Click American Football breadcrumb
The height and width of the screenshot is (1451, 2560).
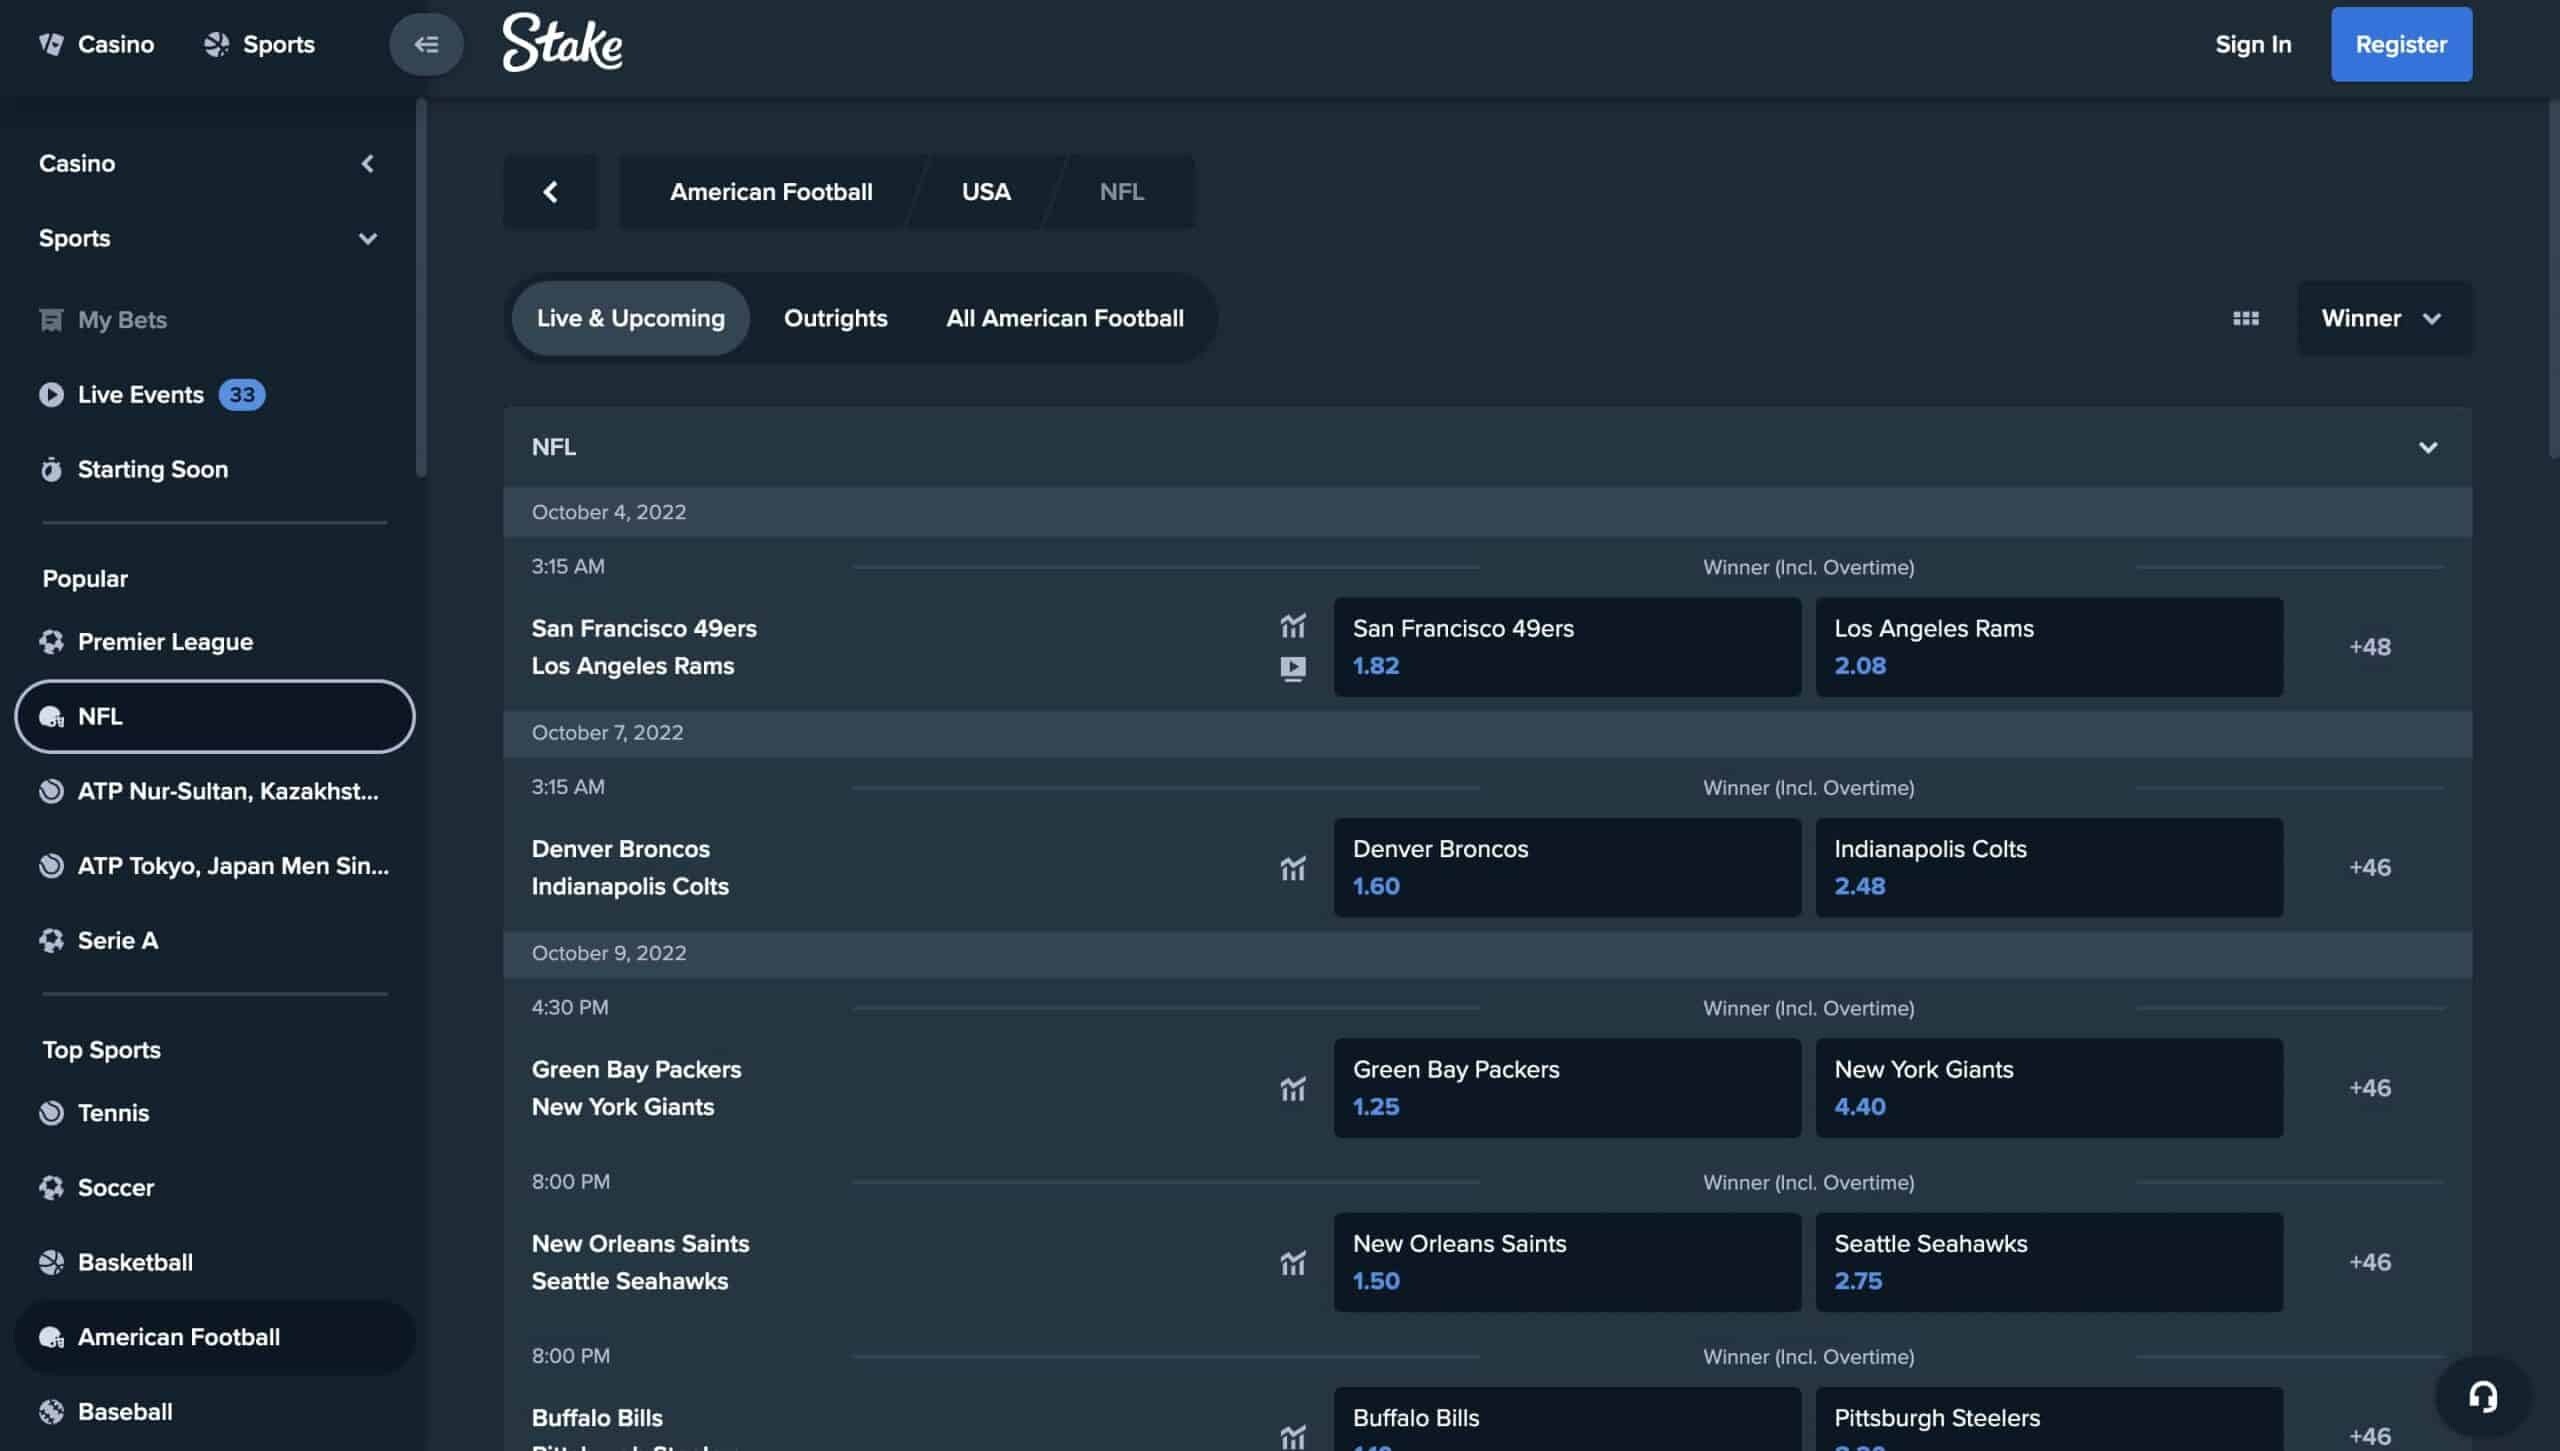(771, 192)
